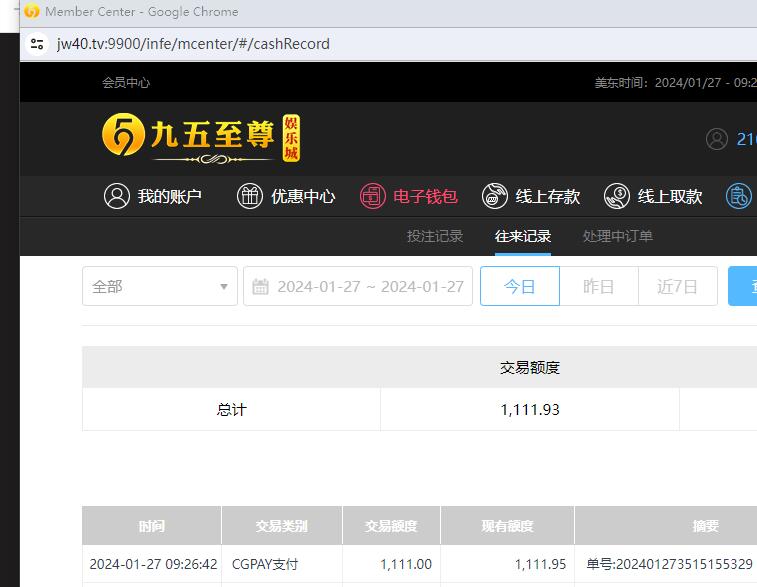Click the user avatar icon at top right
This screenshot has height=587, width=757.
click(x=716, y=139)
